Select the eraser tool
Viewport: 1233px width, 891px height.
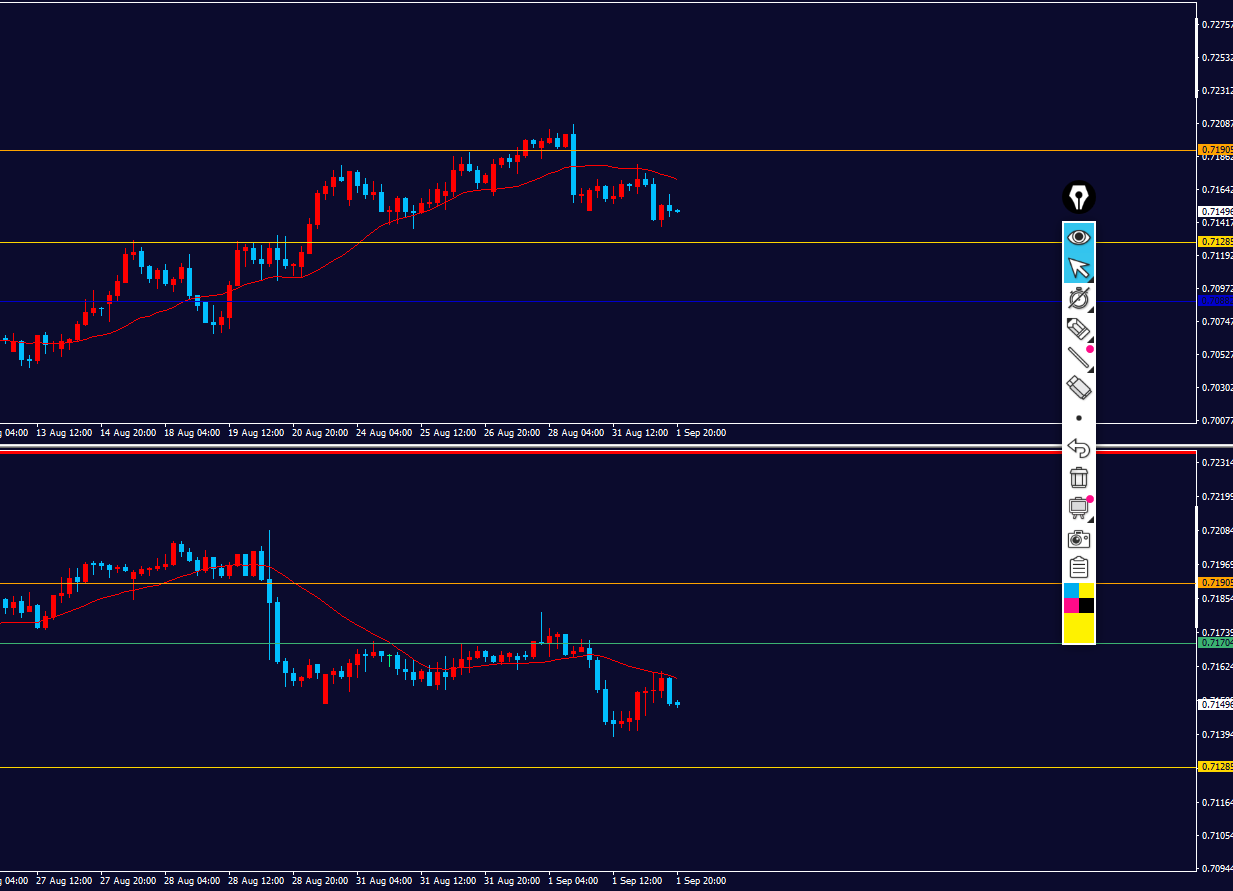point(1078,387)
